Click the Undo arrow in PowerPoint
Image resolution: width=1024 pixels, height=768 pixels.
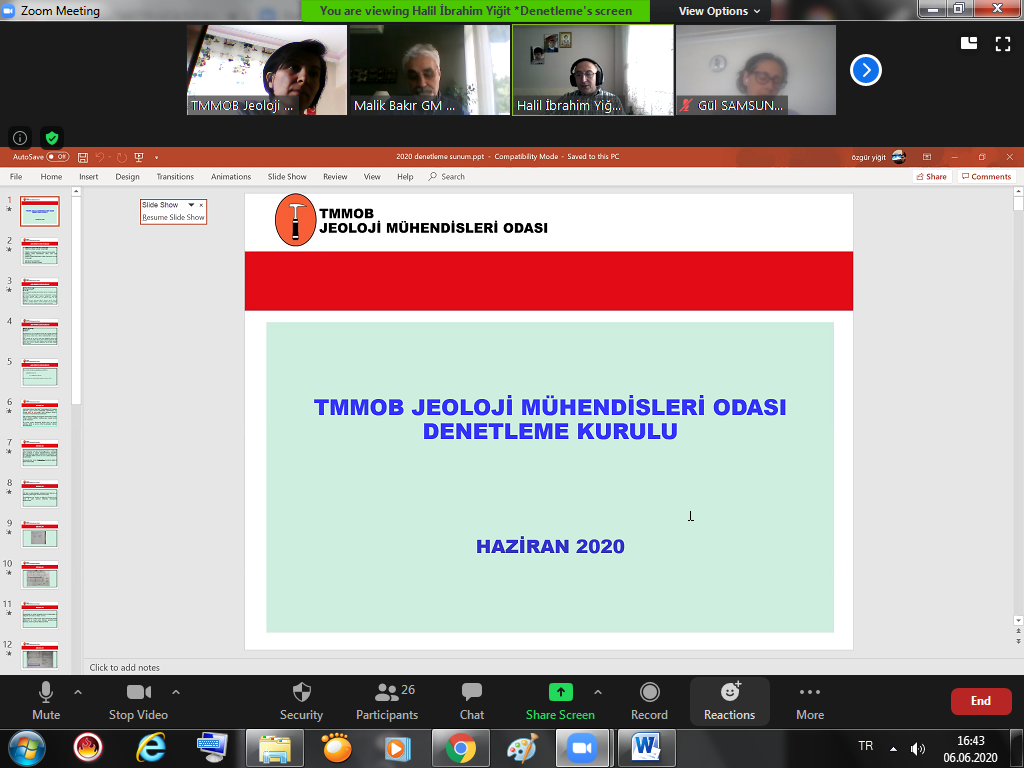click(100, 157)
